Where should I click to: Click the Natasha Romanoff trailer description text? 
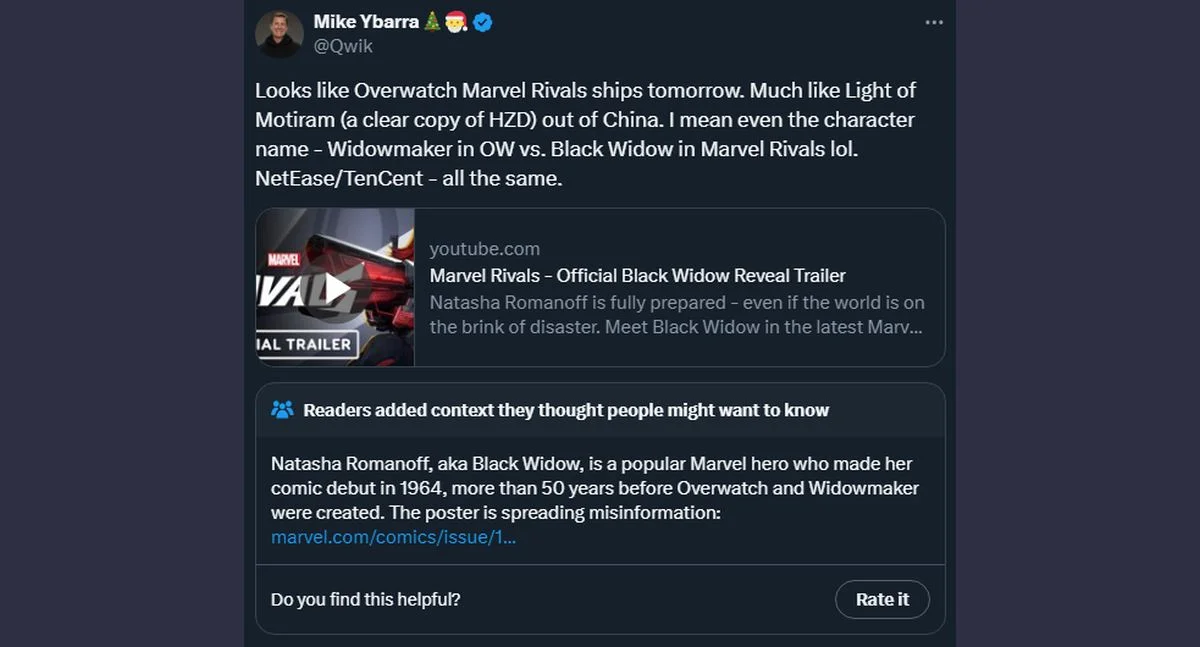click(676, 314)
